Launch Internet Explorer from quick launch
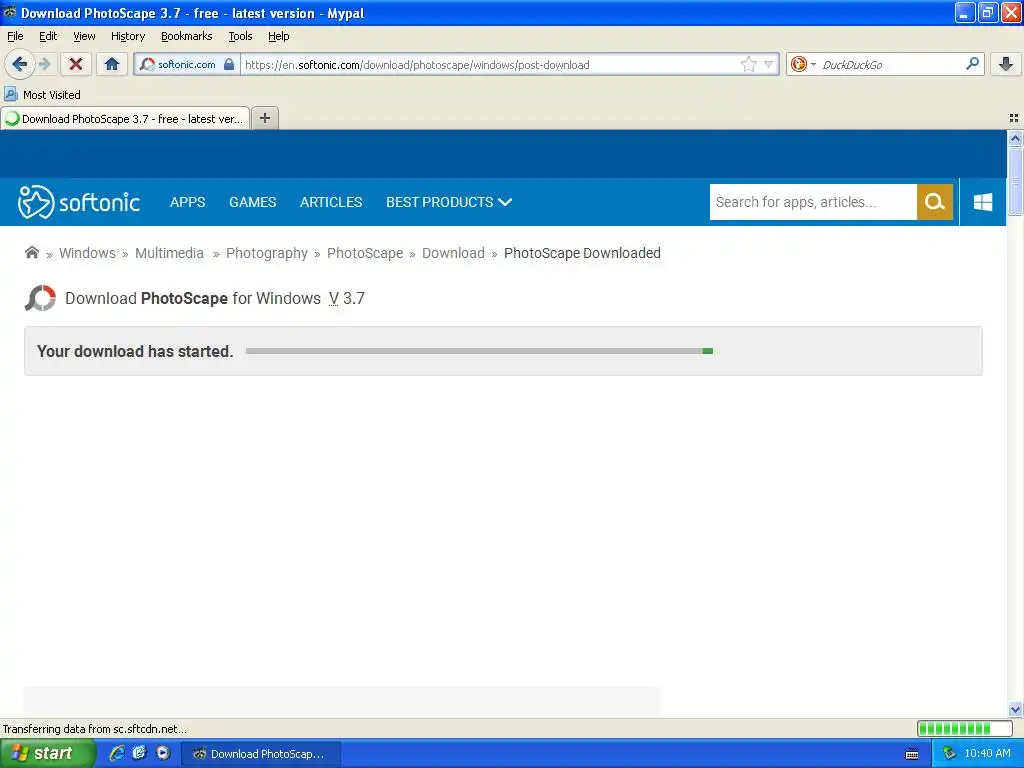The width and height of the screenshot is (1024, 768). 117,753
